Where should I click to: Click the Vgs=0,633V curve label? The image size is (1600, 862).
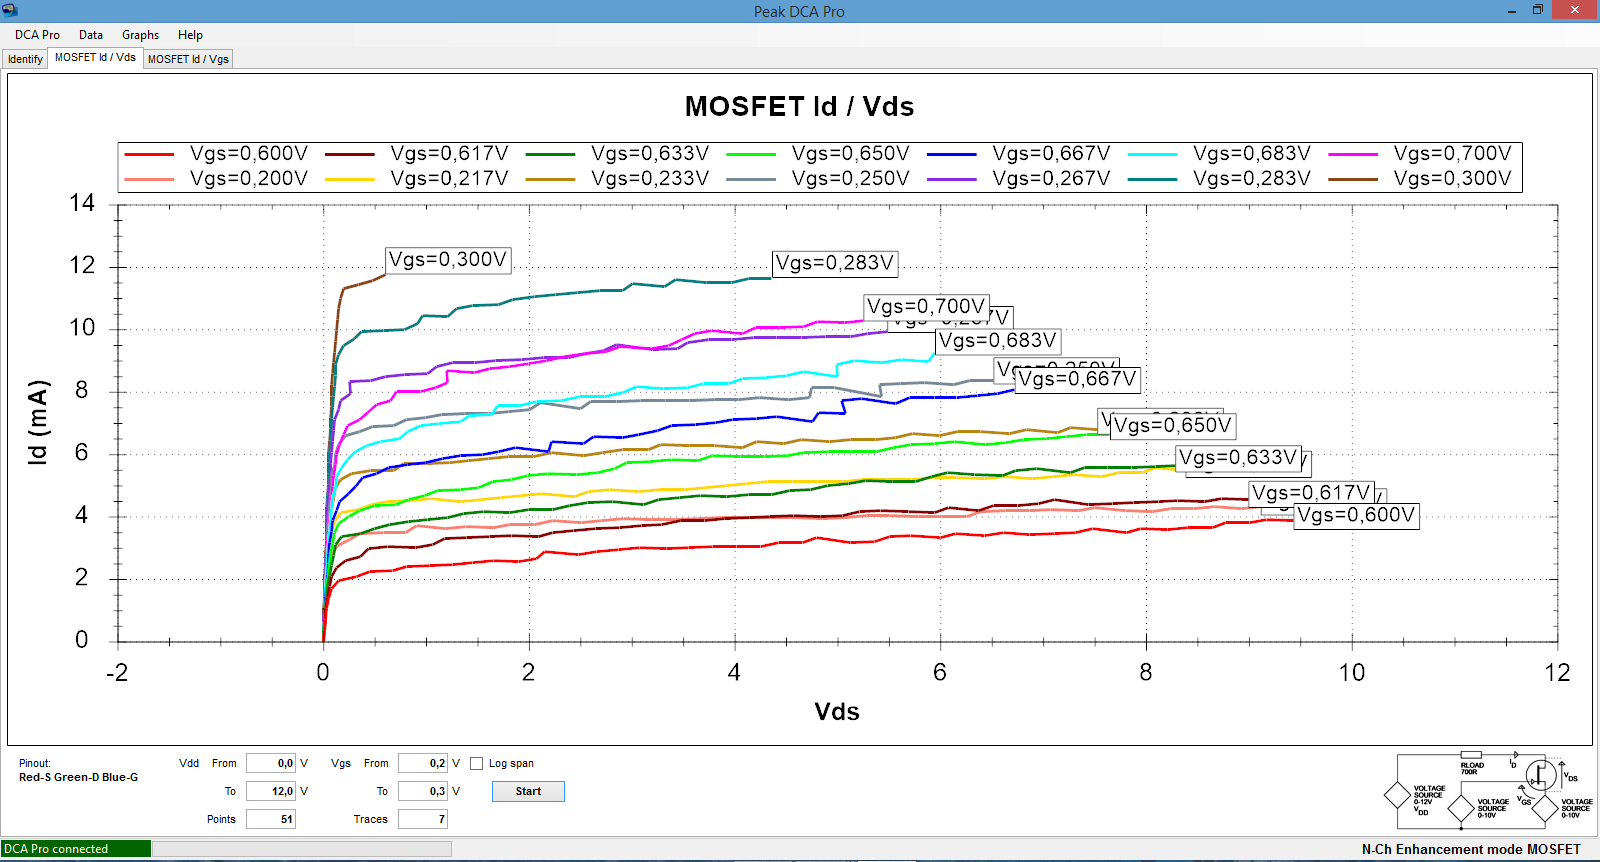point(1238,458)
